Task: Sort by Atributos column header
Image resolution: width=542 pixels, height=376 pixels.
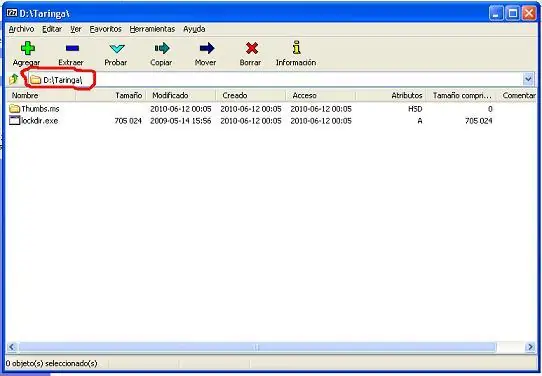Action: point(391,95)
